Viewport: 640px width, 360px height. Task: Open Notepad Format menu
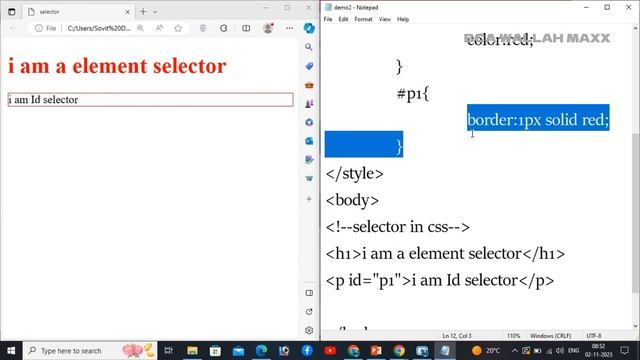click(363, 19)
